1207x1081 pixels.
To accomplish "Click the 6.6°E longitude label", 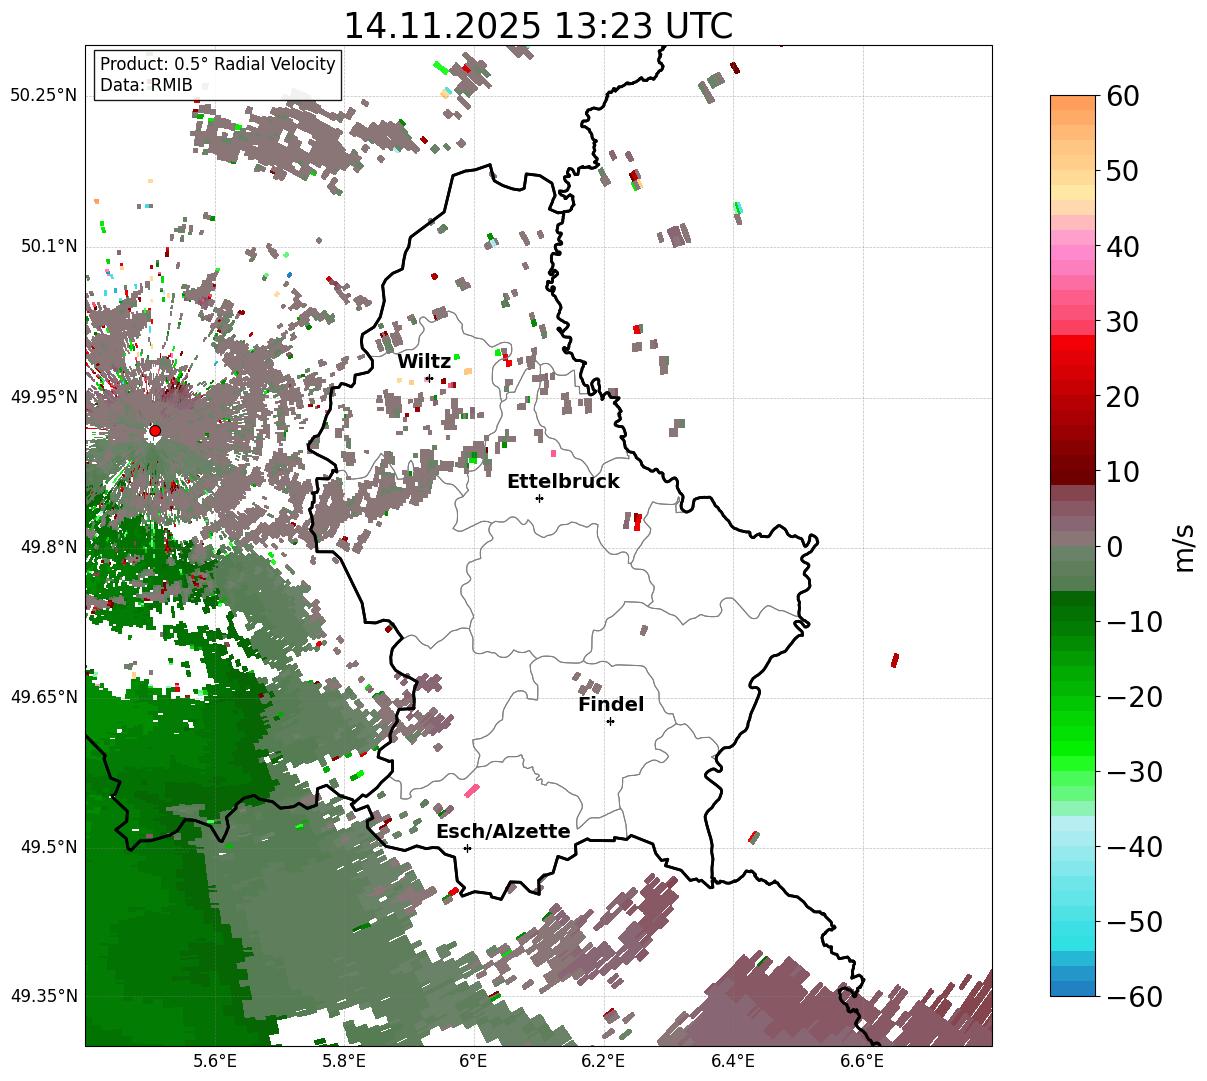I will [862, 1061].
